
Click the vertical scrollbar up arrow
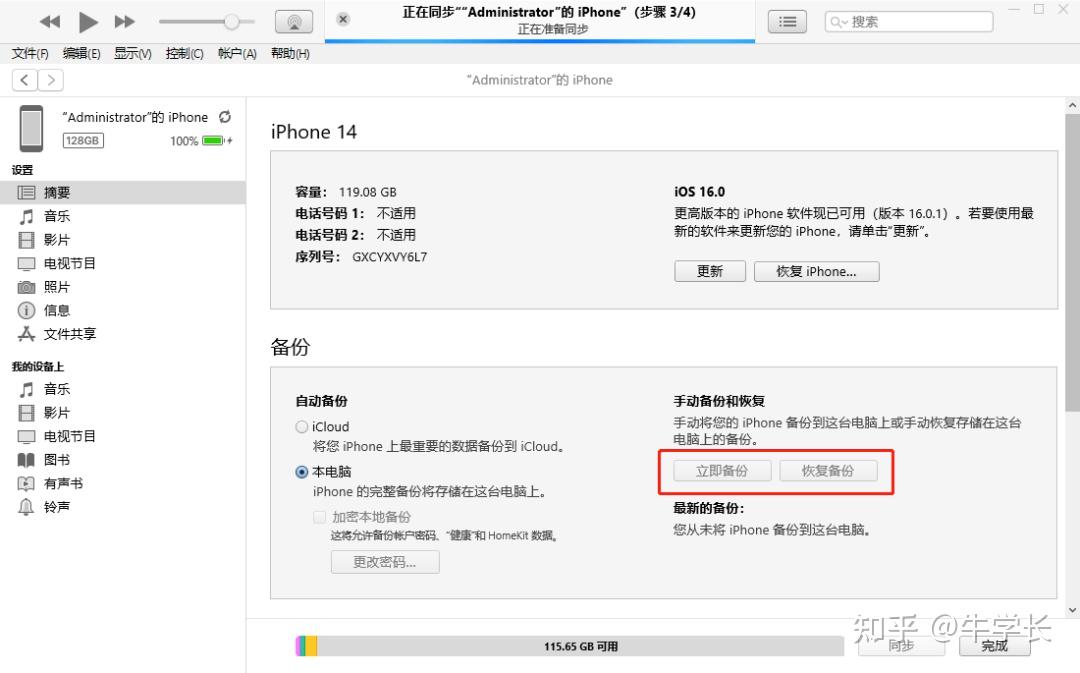[x=1072, y=105]
